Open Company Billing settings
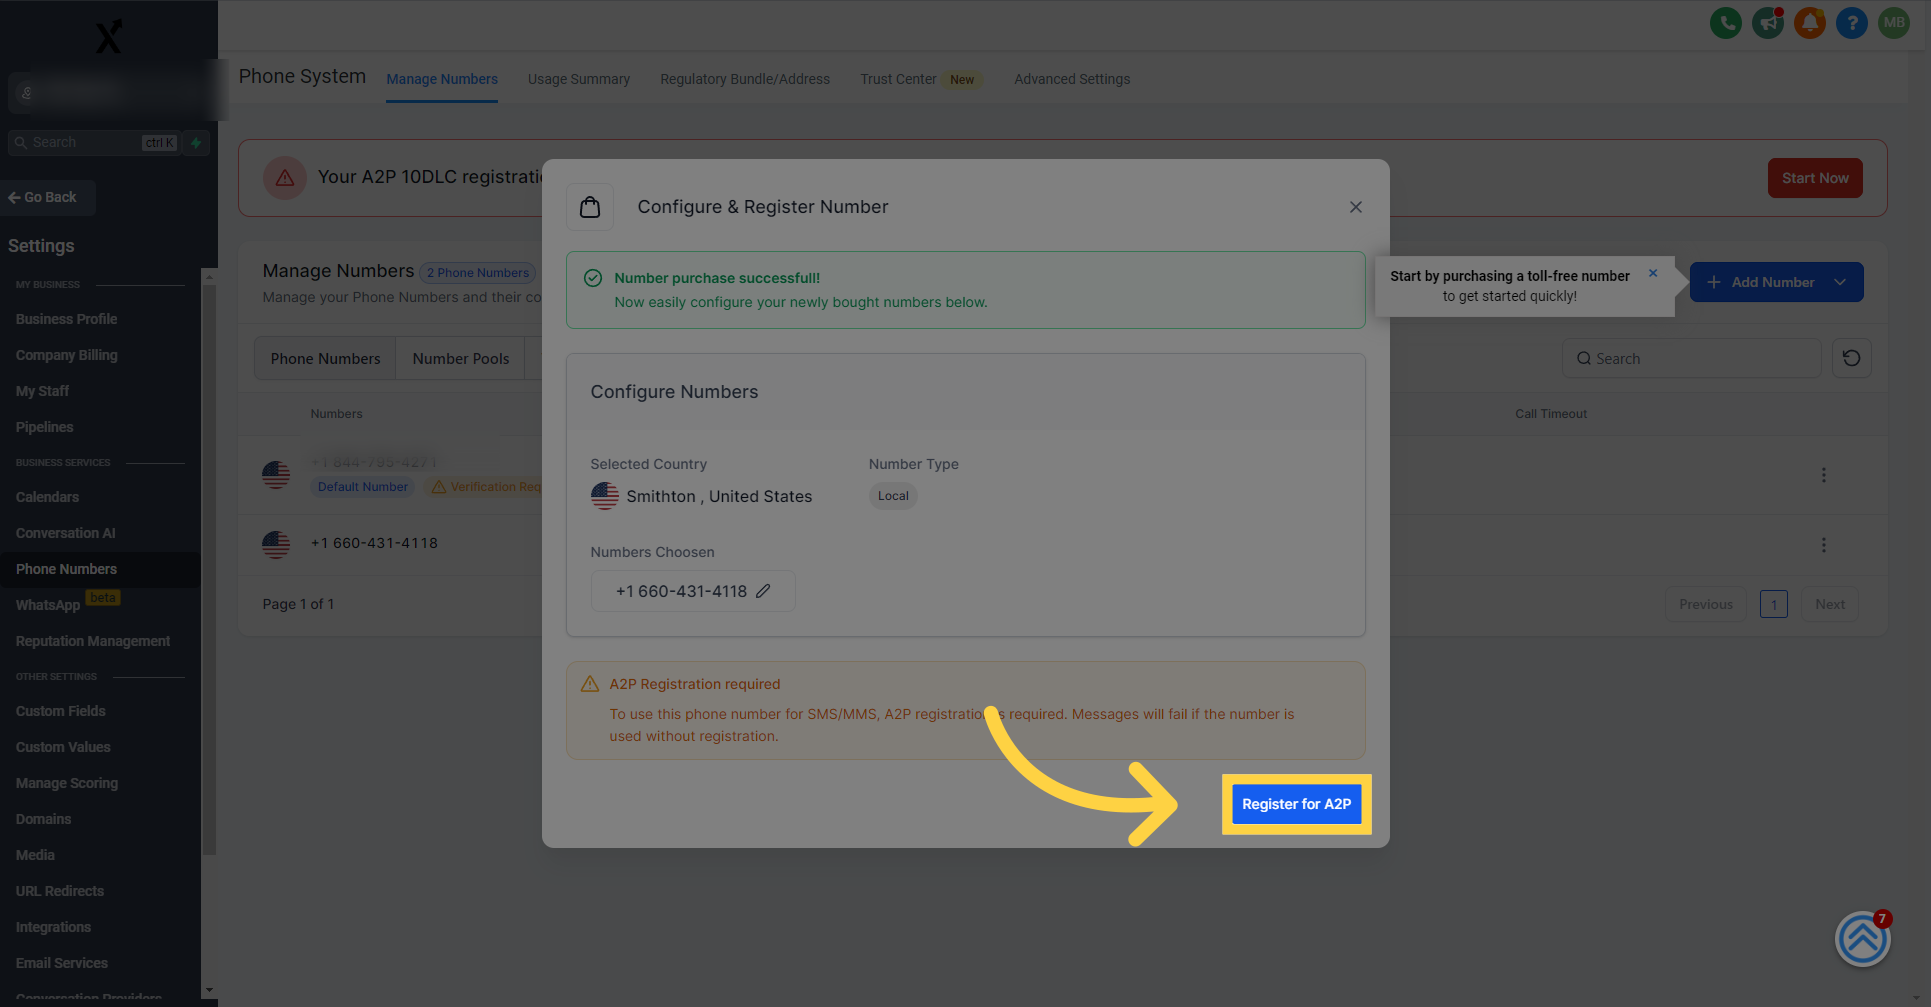Viewport: 1931px width, 1007px height. [67, 355]
